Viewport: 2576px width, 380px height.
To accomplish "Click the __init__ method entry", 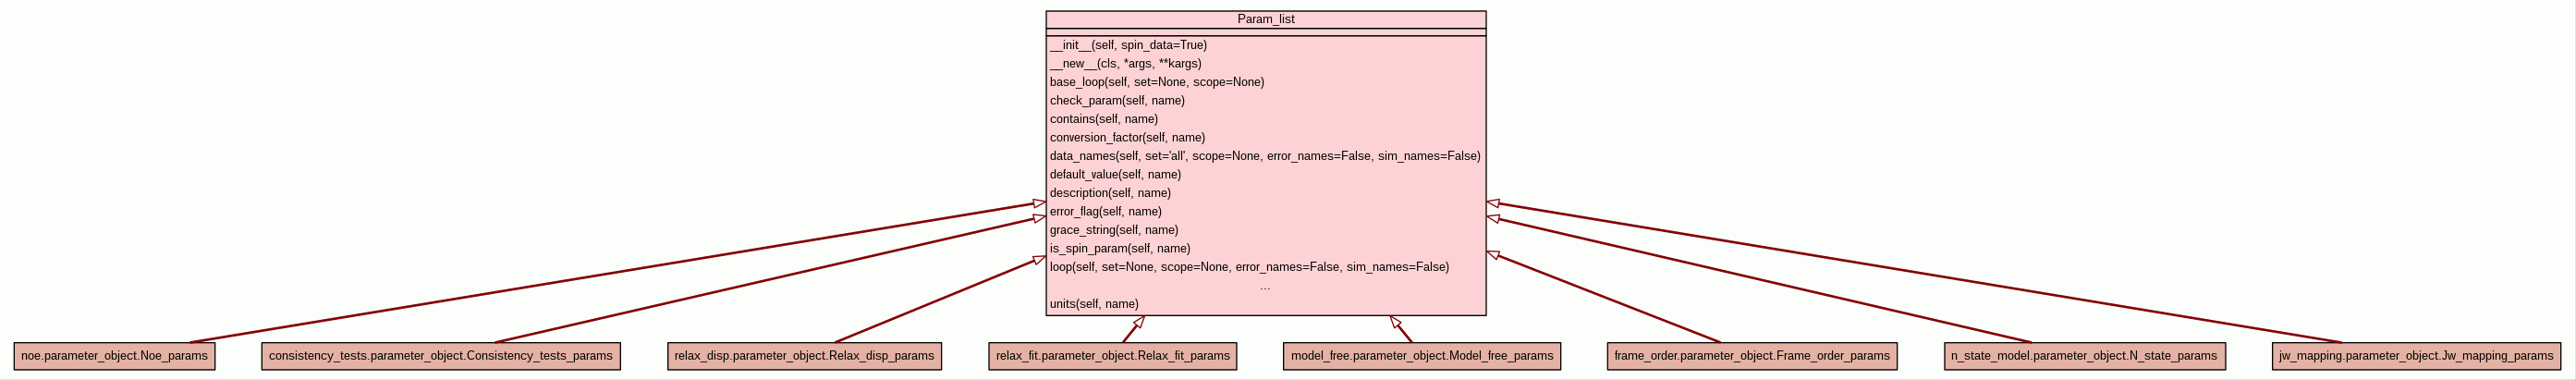I will (x=1128, y=45).
